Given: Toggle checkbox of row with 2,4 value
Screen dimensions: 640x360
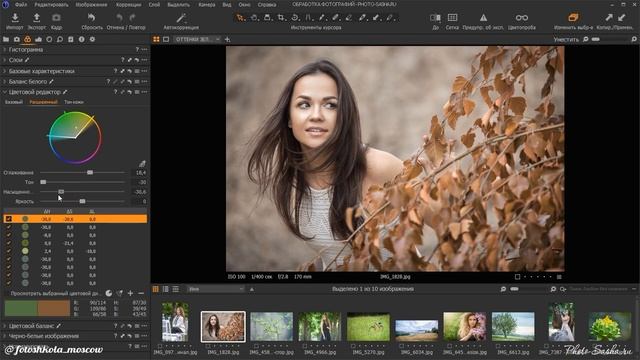Looking at the screenshot, I should coord(9,251).
